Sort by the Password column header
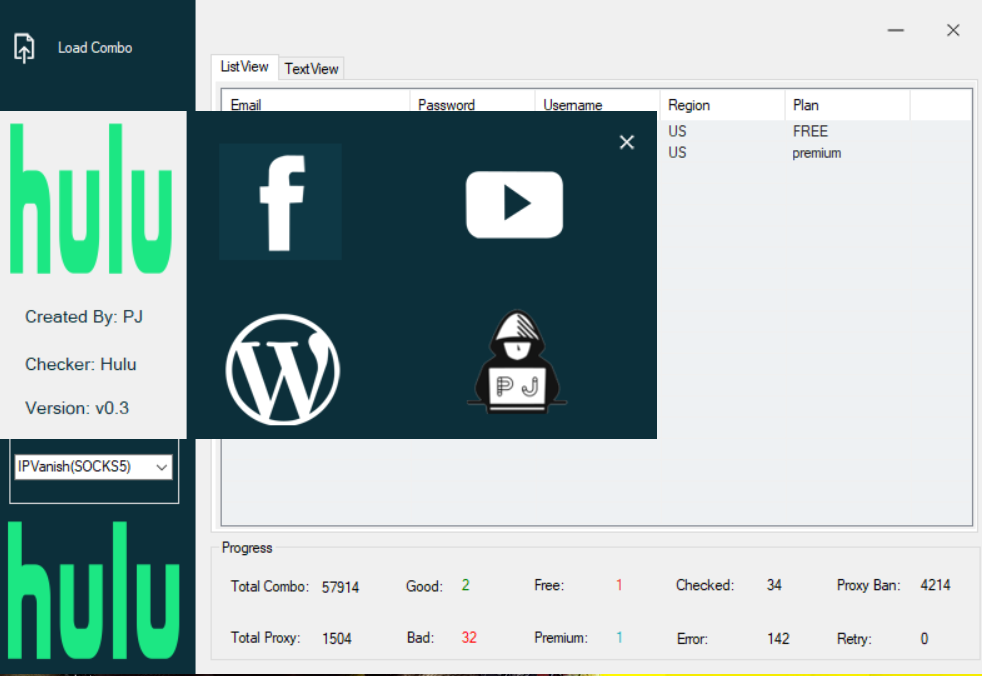This screenshot has height=676, width=982. click(472, 105)
